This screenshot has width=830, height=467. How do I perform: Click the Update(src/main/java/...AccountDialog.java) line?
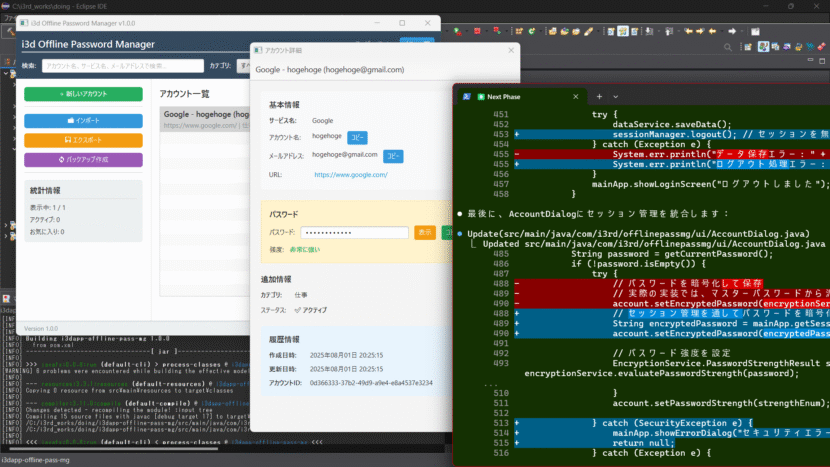(638, 234)
